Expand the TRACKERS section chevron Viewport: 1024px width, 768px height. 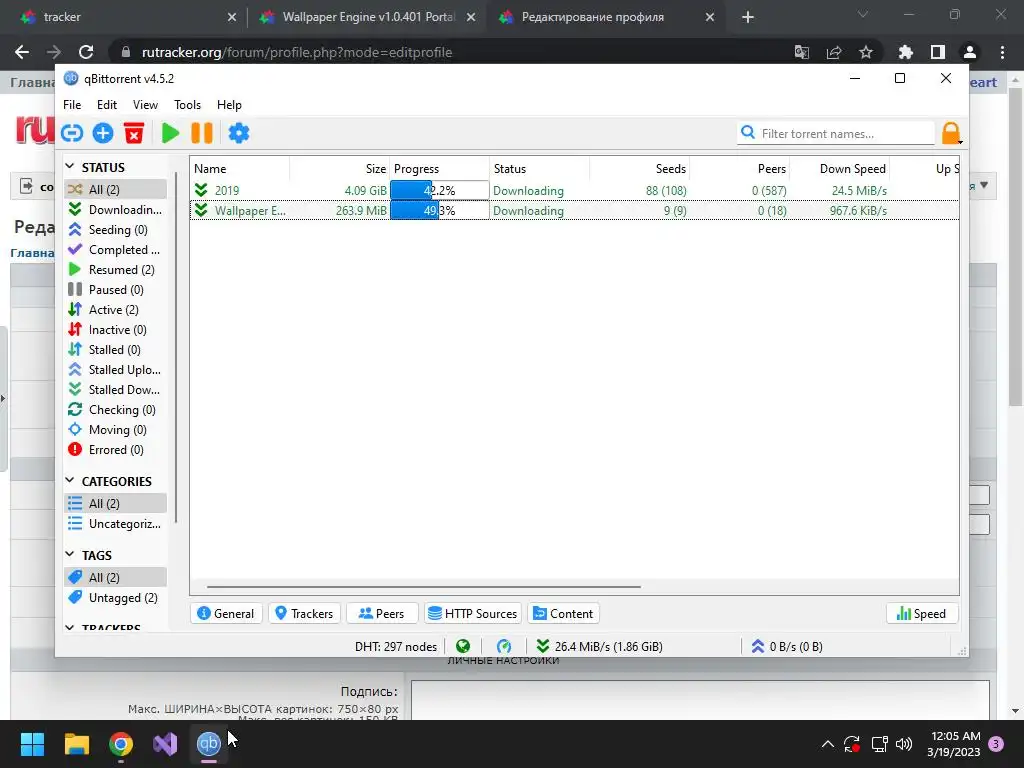point(70,627)
